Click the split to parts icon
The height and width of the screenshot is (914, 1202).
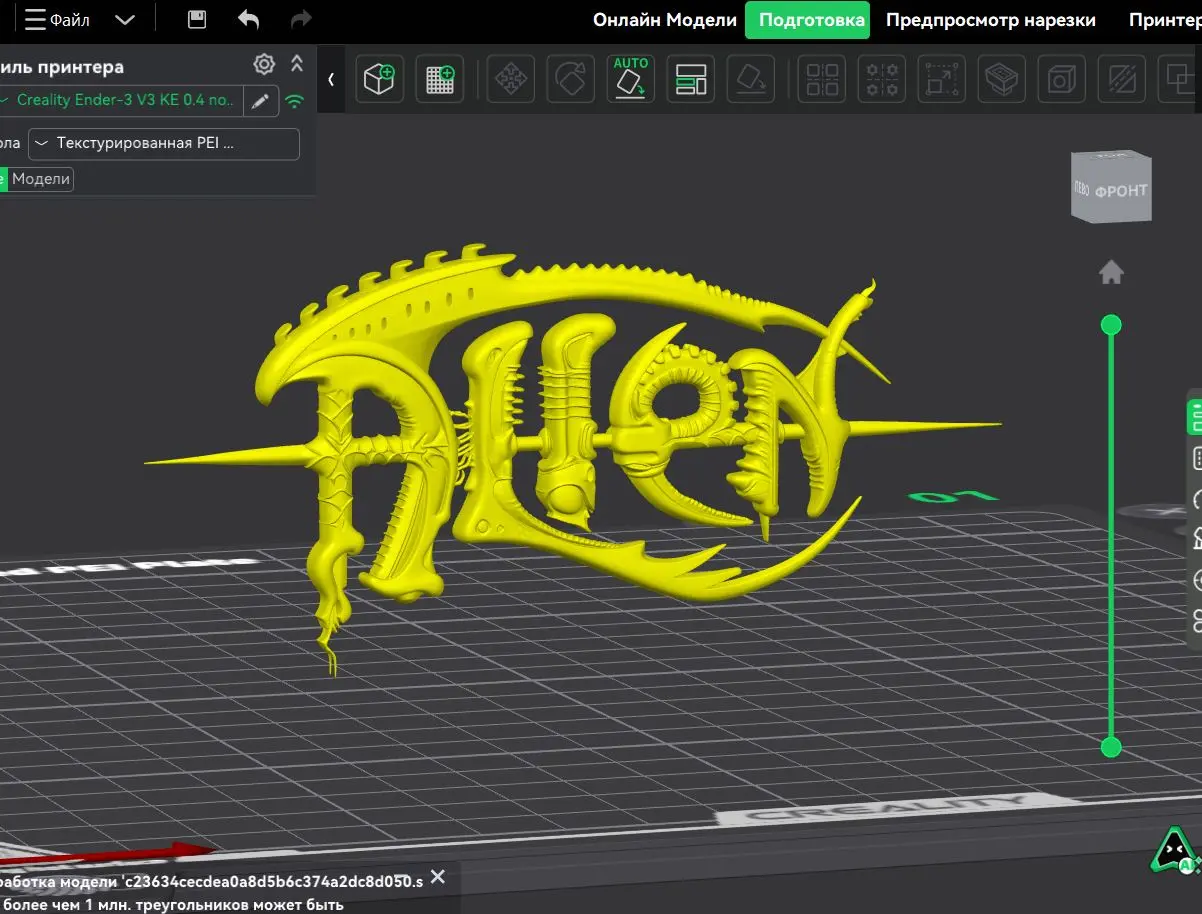[882, 79]
